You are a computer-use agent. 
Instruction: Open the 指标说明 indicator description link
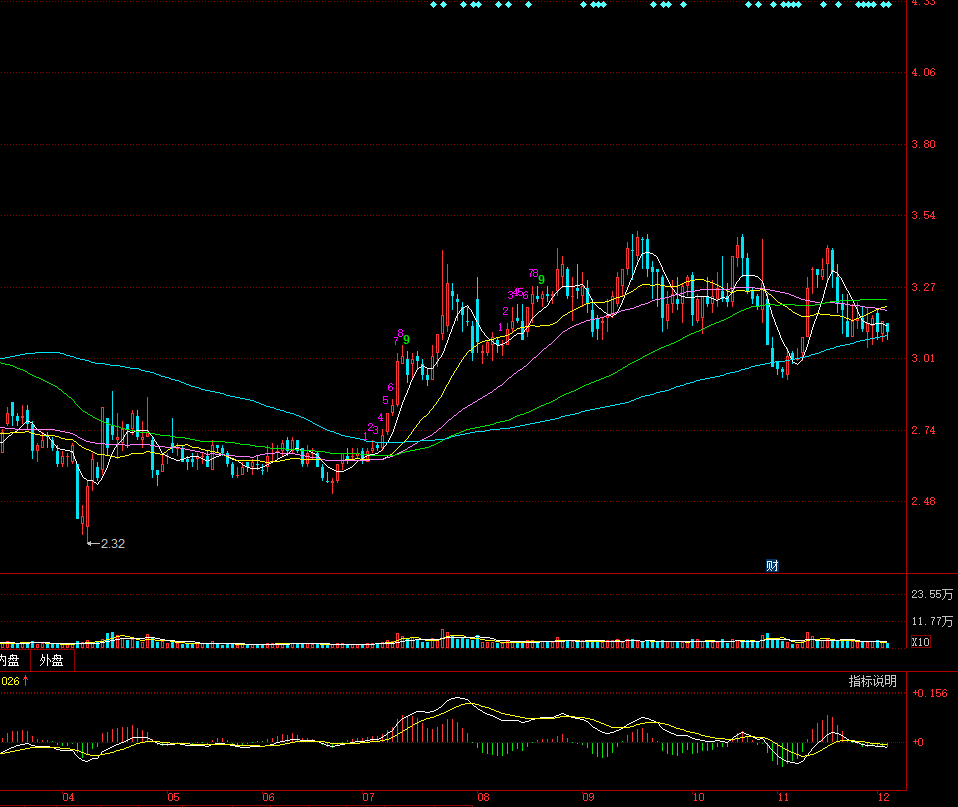point(872,681)
